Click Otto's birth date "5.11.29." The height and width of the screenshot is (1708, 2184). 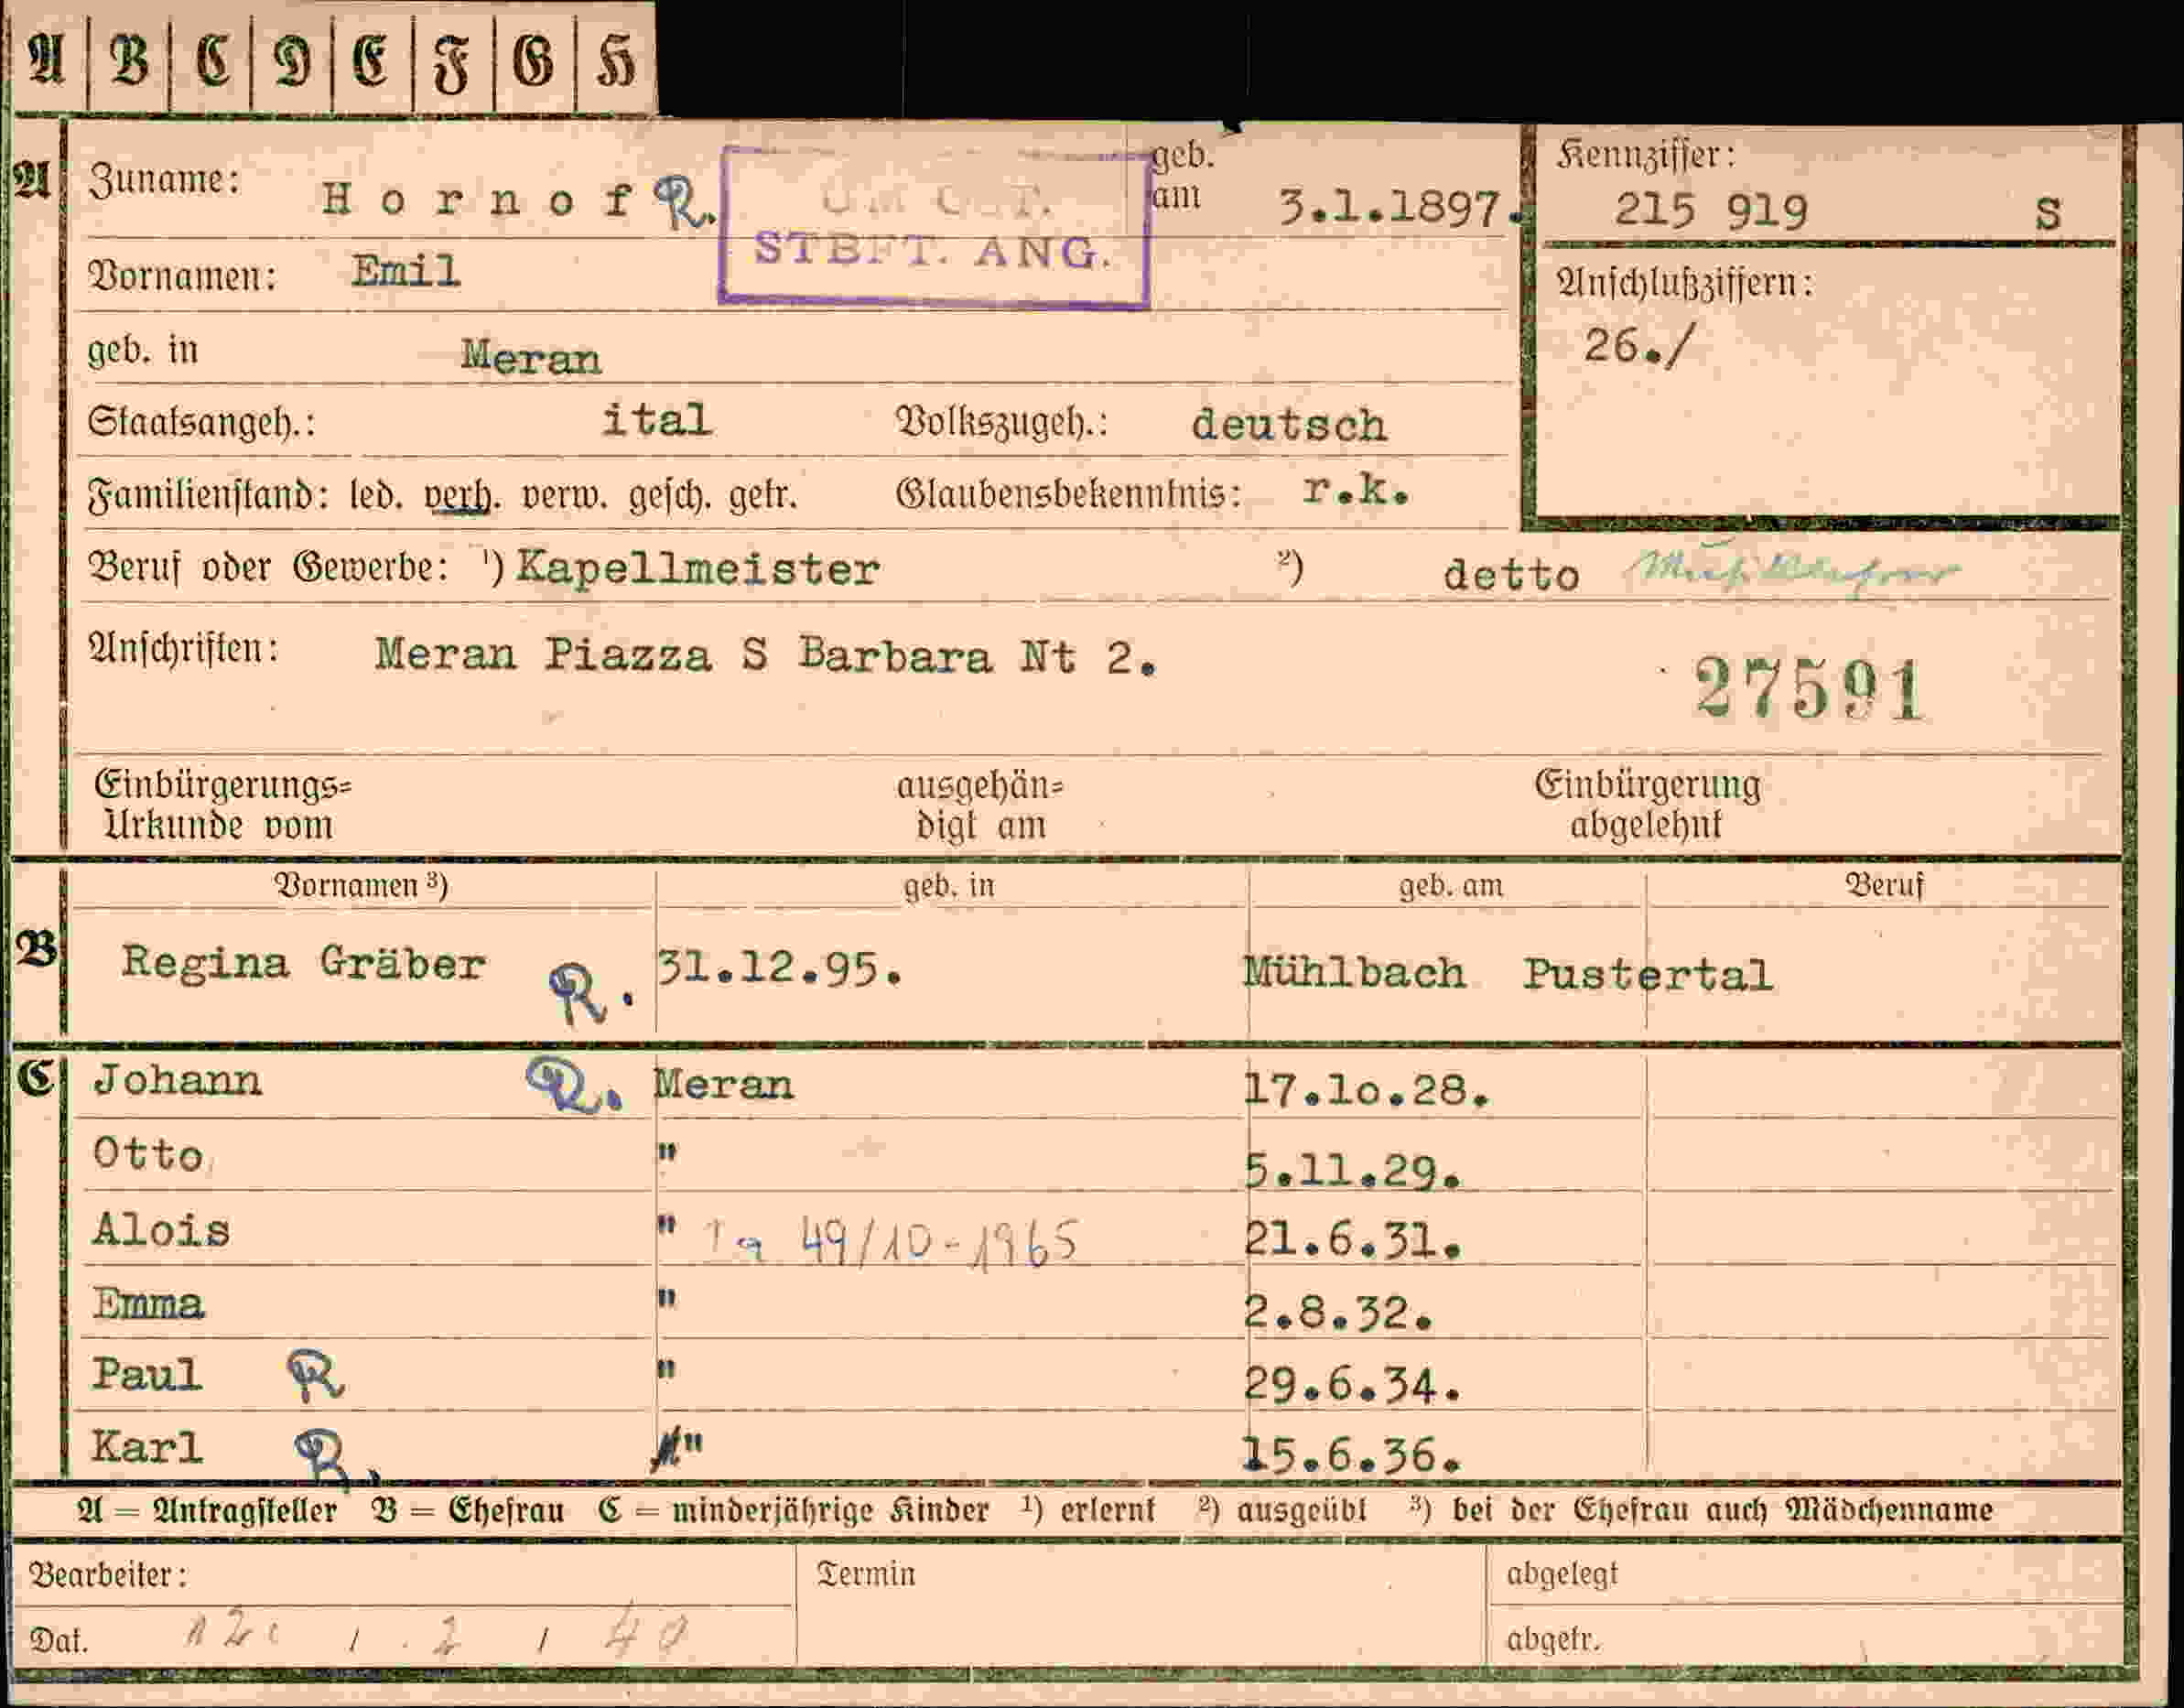[x=1353, y=1170]
